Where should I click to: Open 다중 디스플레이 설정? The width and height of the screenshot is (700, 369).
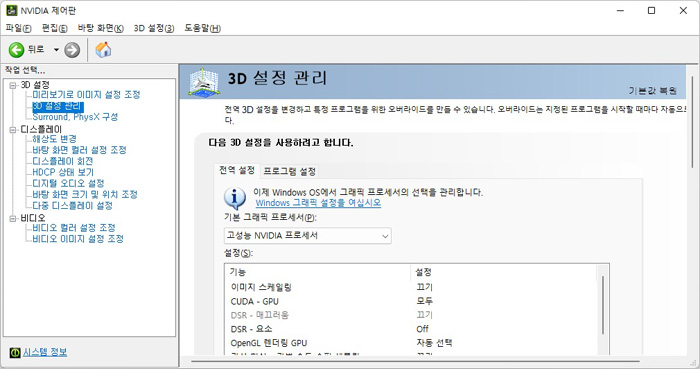pyautogui.click(x=72, y=206)
